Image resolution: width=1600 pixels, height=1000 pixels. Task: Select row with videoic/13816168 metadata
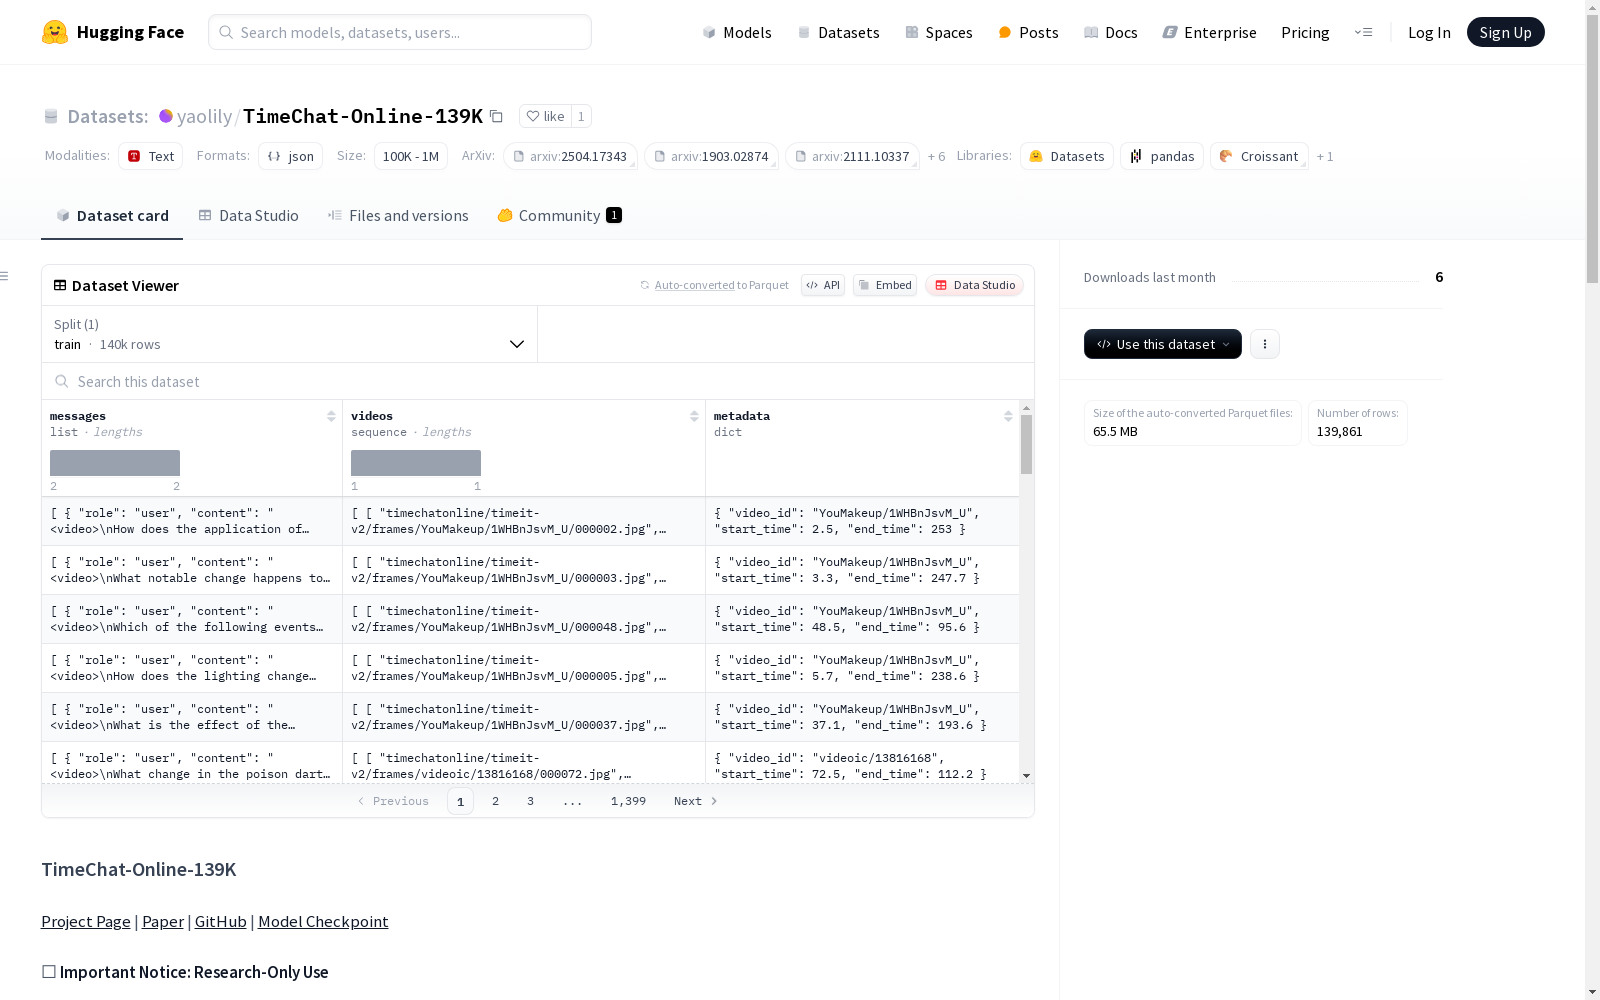click(x=530, y=763)
